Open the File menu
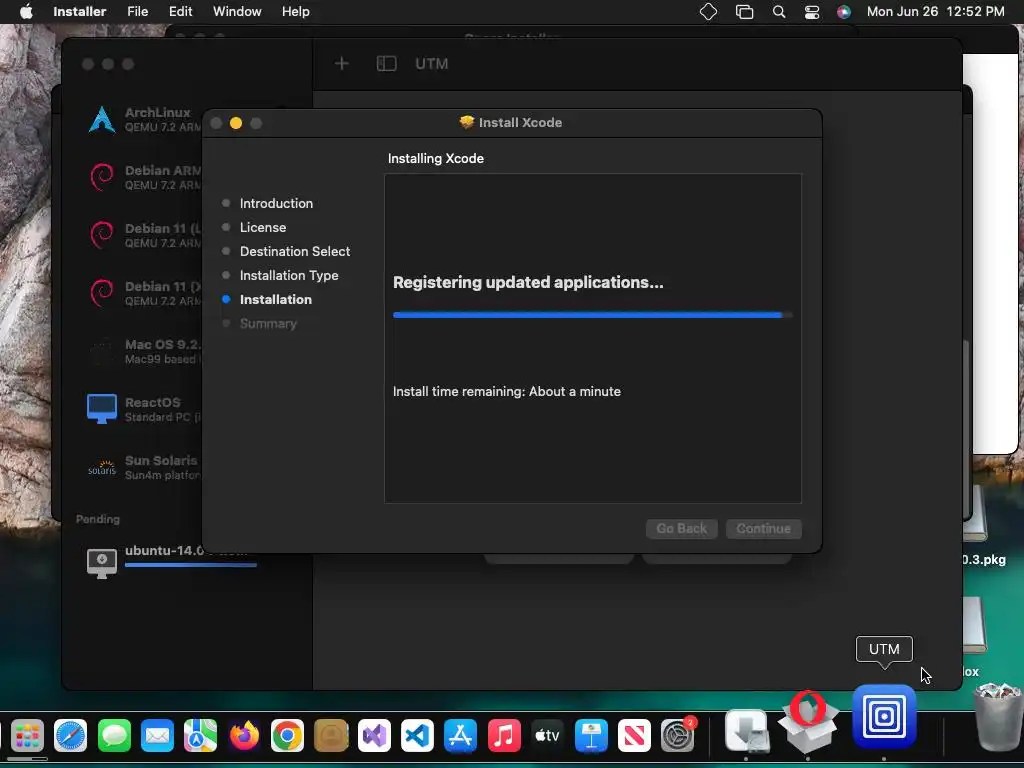The height and width of the screenshot is (768, 1024). tap(138, 12)
